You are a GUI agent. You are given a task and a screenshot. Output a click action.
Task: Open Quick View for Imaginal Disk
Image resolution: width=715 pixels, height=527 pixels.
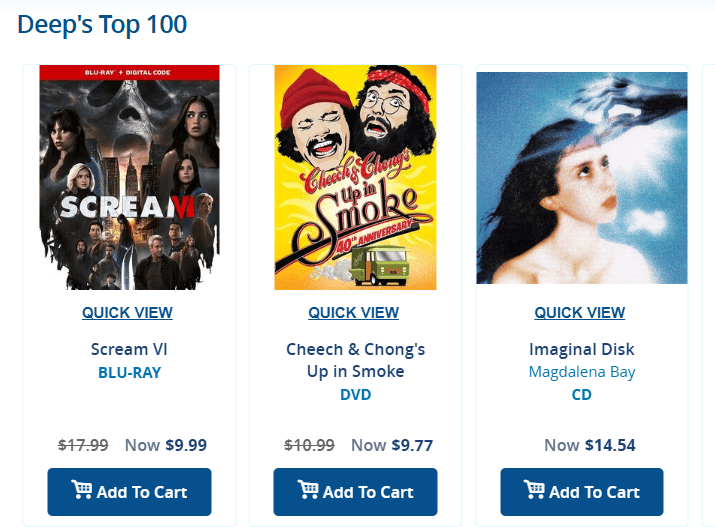(x=580, y=313)
